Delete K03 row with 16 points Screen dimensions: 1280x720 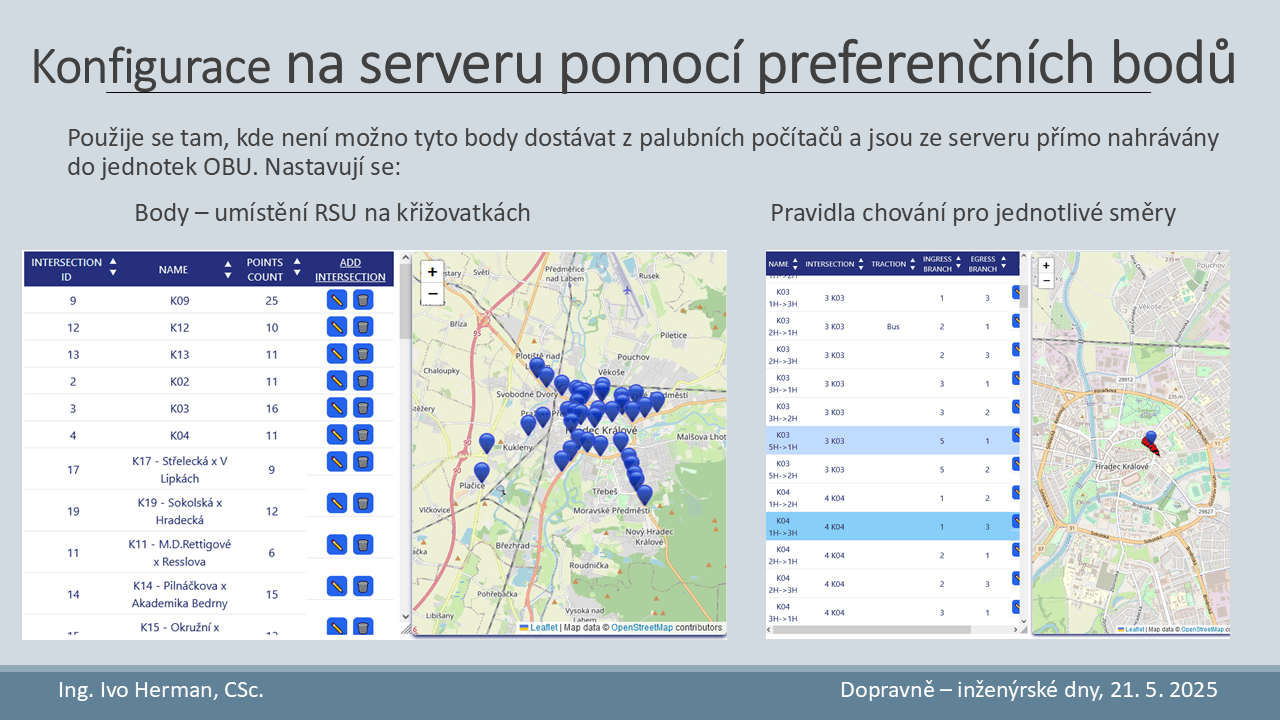click(363, 408)
